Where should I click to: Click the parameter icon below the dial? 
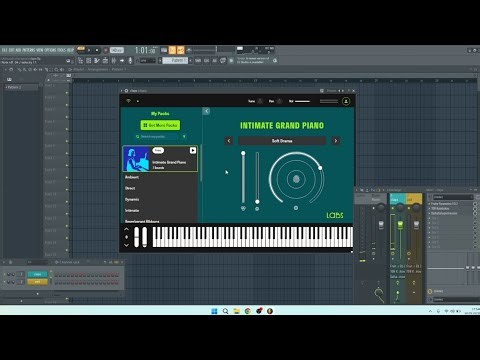pyautogui.click(x=296, y=208)
